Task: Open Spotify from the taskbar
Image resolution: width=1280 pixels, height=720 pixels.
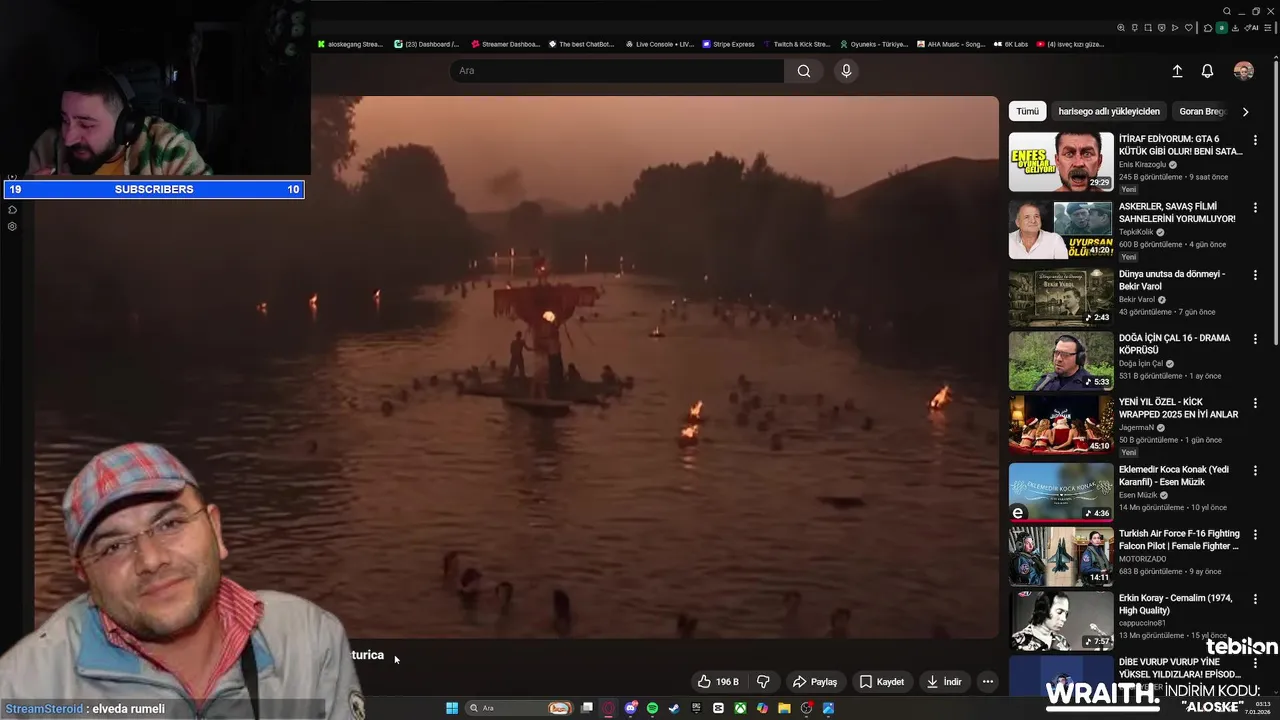Action: (x=653, y=708)
